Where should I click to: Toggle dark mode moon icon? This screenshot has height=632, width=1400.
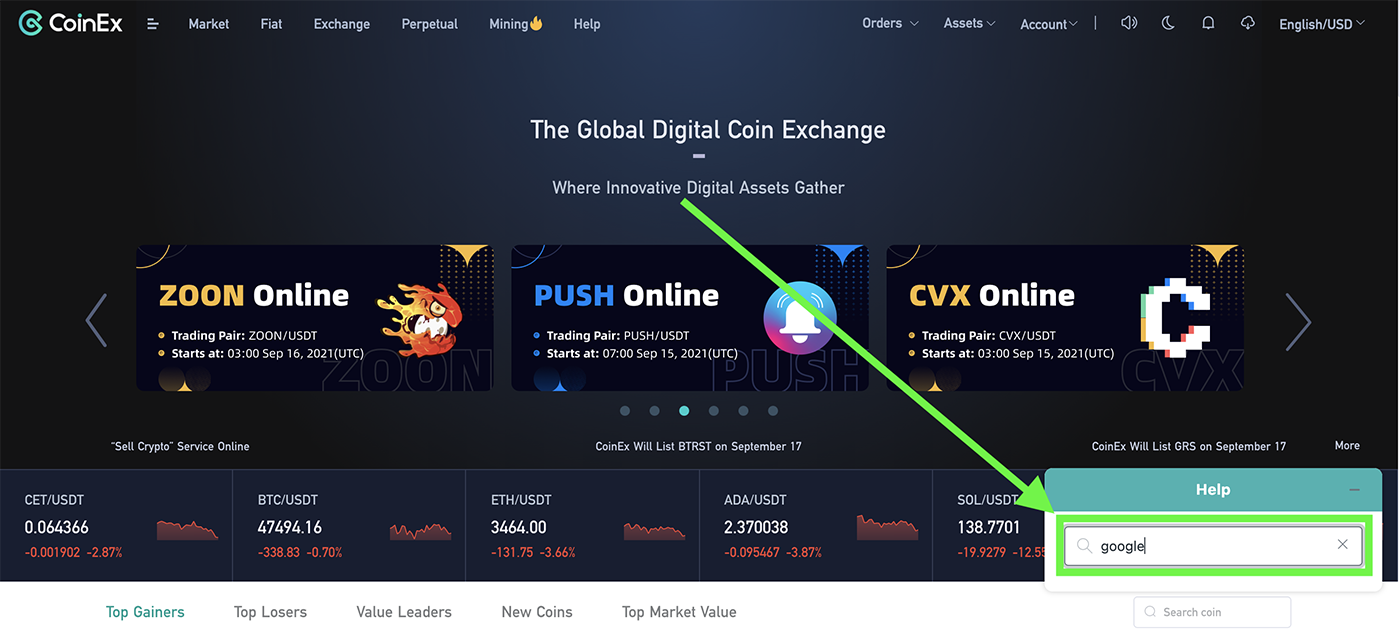point(1168,23)
